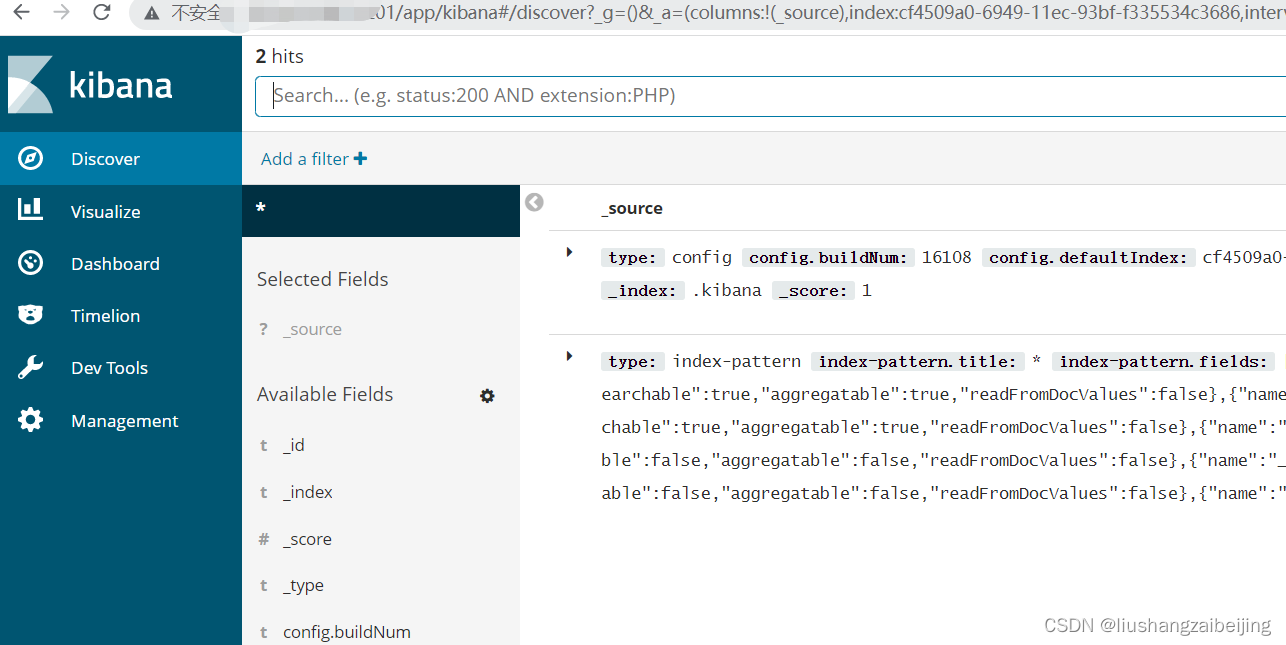Focus the Kibana search query box
The image size is (1286, 645).
tap(770, 96)
